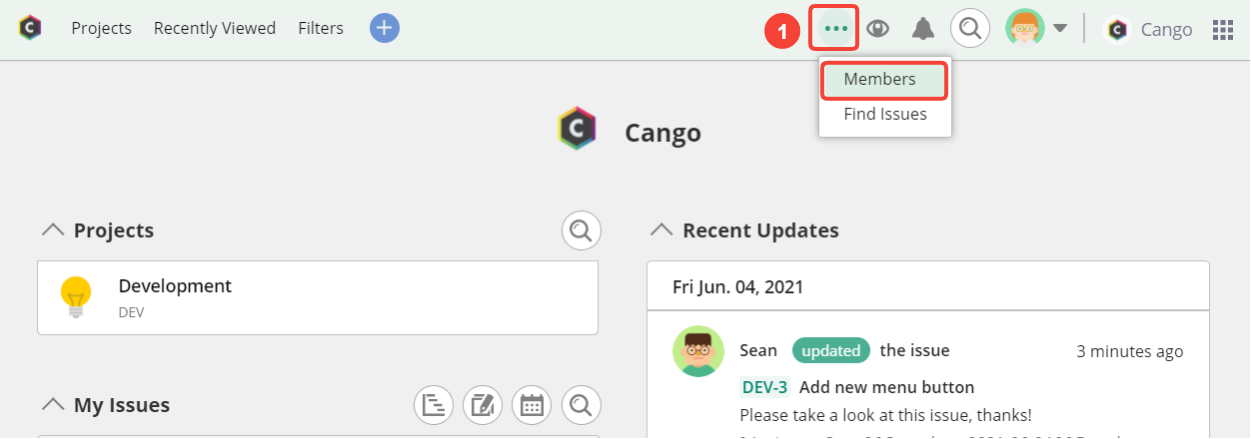Open the notifications bell
1251x439 pixels.
pos(923,29)
